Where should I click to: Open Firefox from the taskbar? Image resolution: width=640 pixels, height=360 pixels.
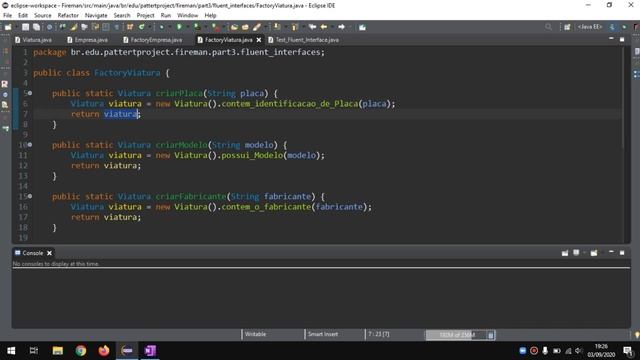tap(104, 351)
